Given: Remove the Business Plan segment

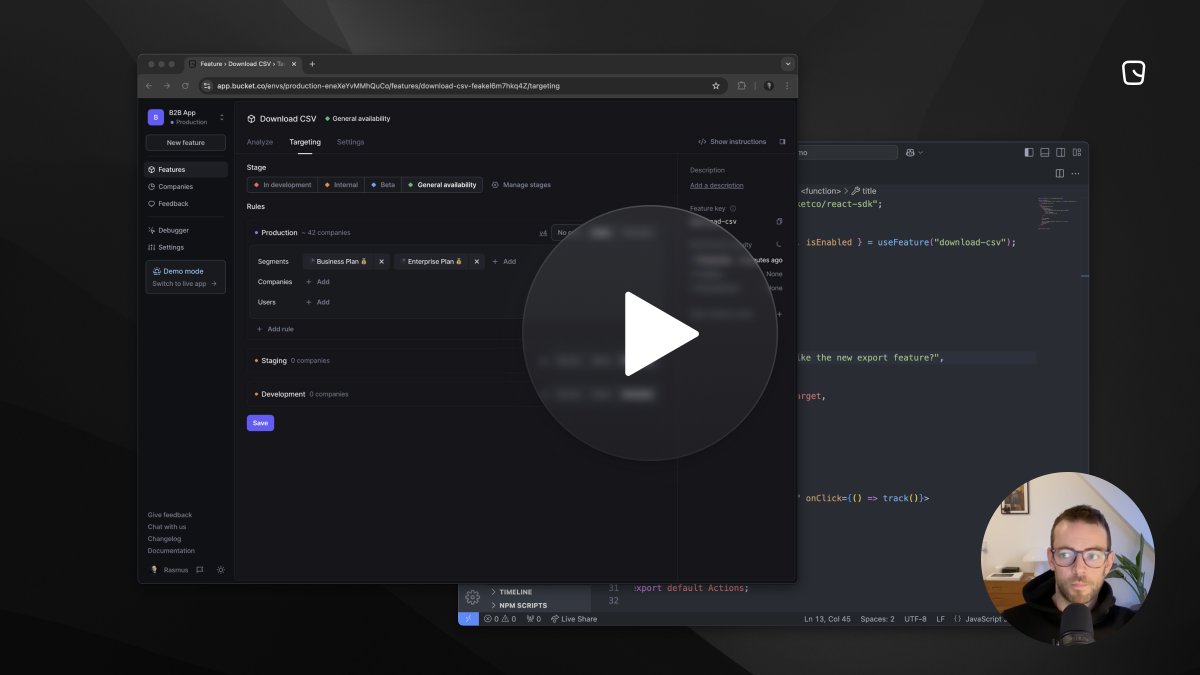Looking at the screenshot, I should pos(381,262).
